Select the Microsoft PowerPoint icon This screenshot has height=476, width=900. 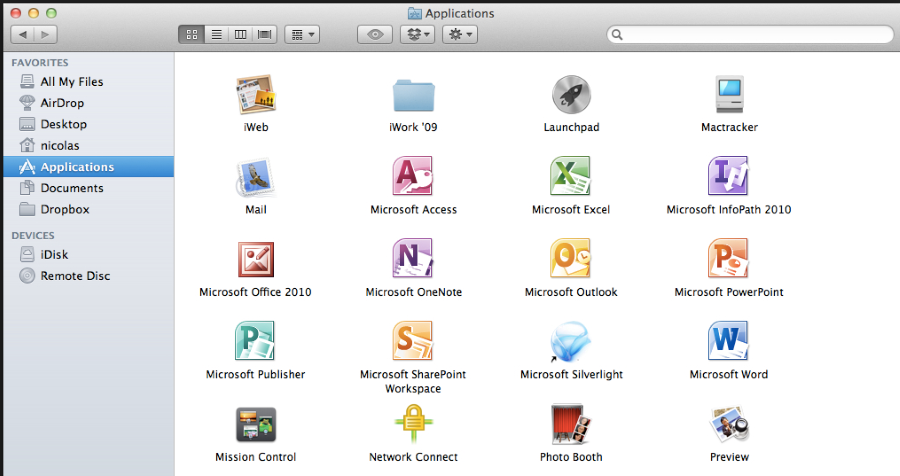pyautogui.click(x=728, y=258)
